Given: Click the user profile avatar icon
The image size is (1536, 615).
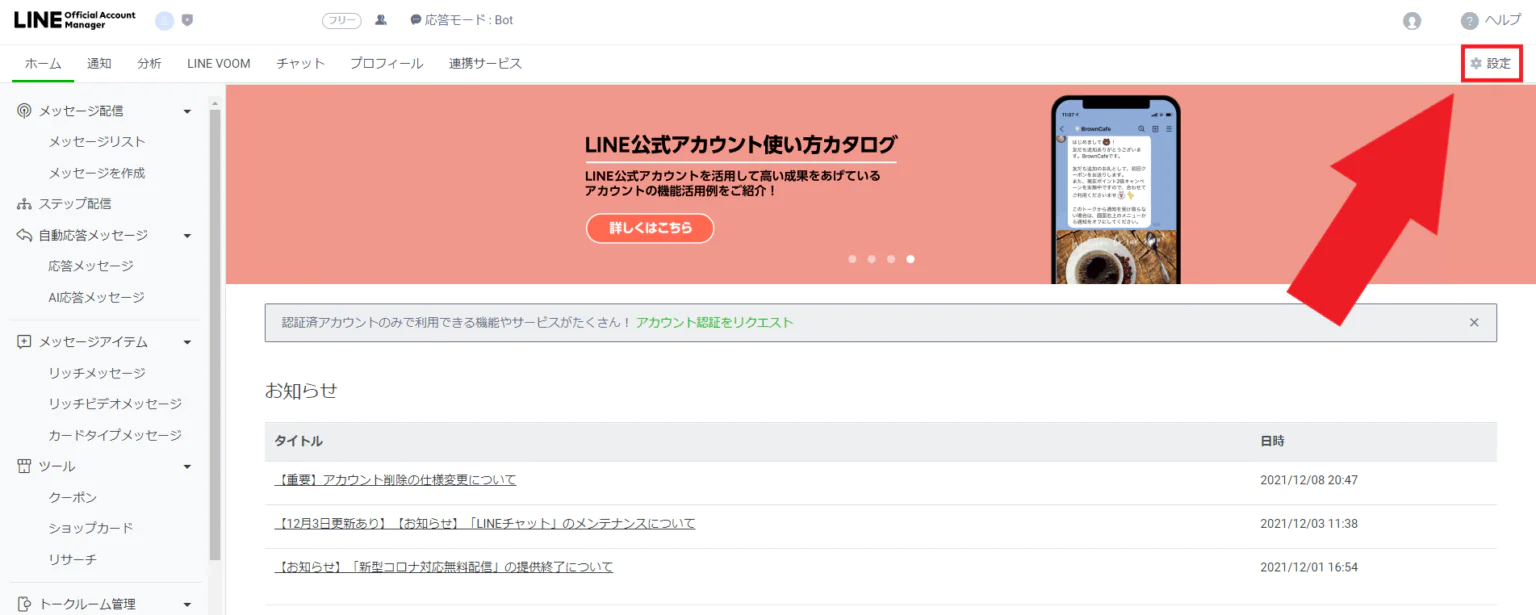Looking at the screenshot, I should click(1411, 21).
